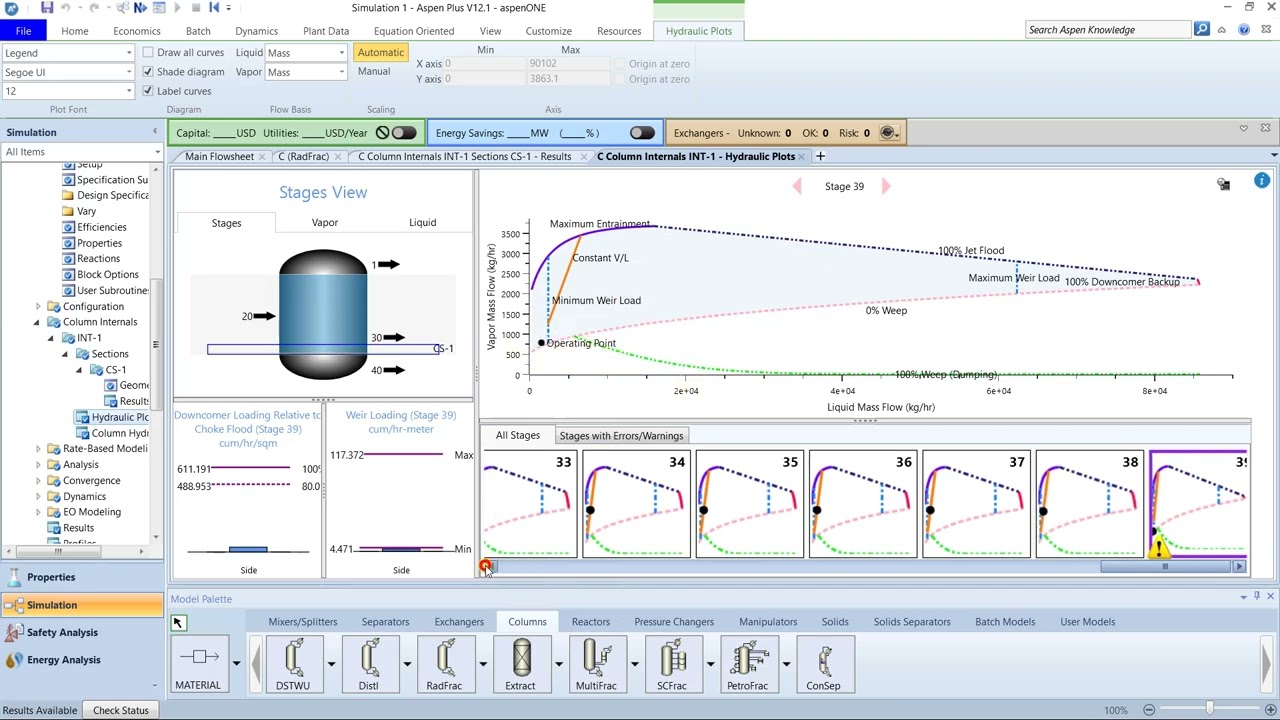Open the Safety Analysis environment button
This screenshot has height=720, width=1280.
[x=82, y=632]
